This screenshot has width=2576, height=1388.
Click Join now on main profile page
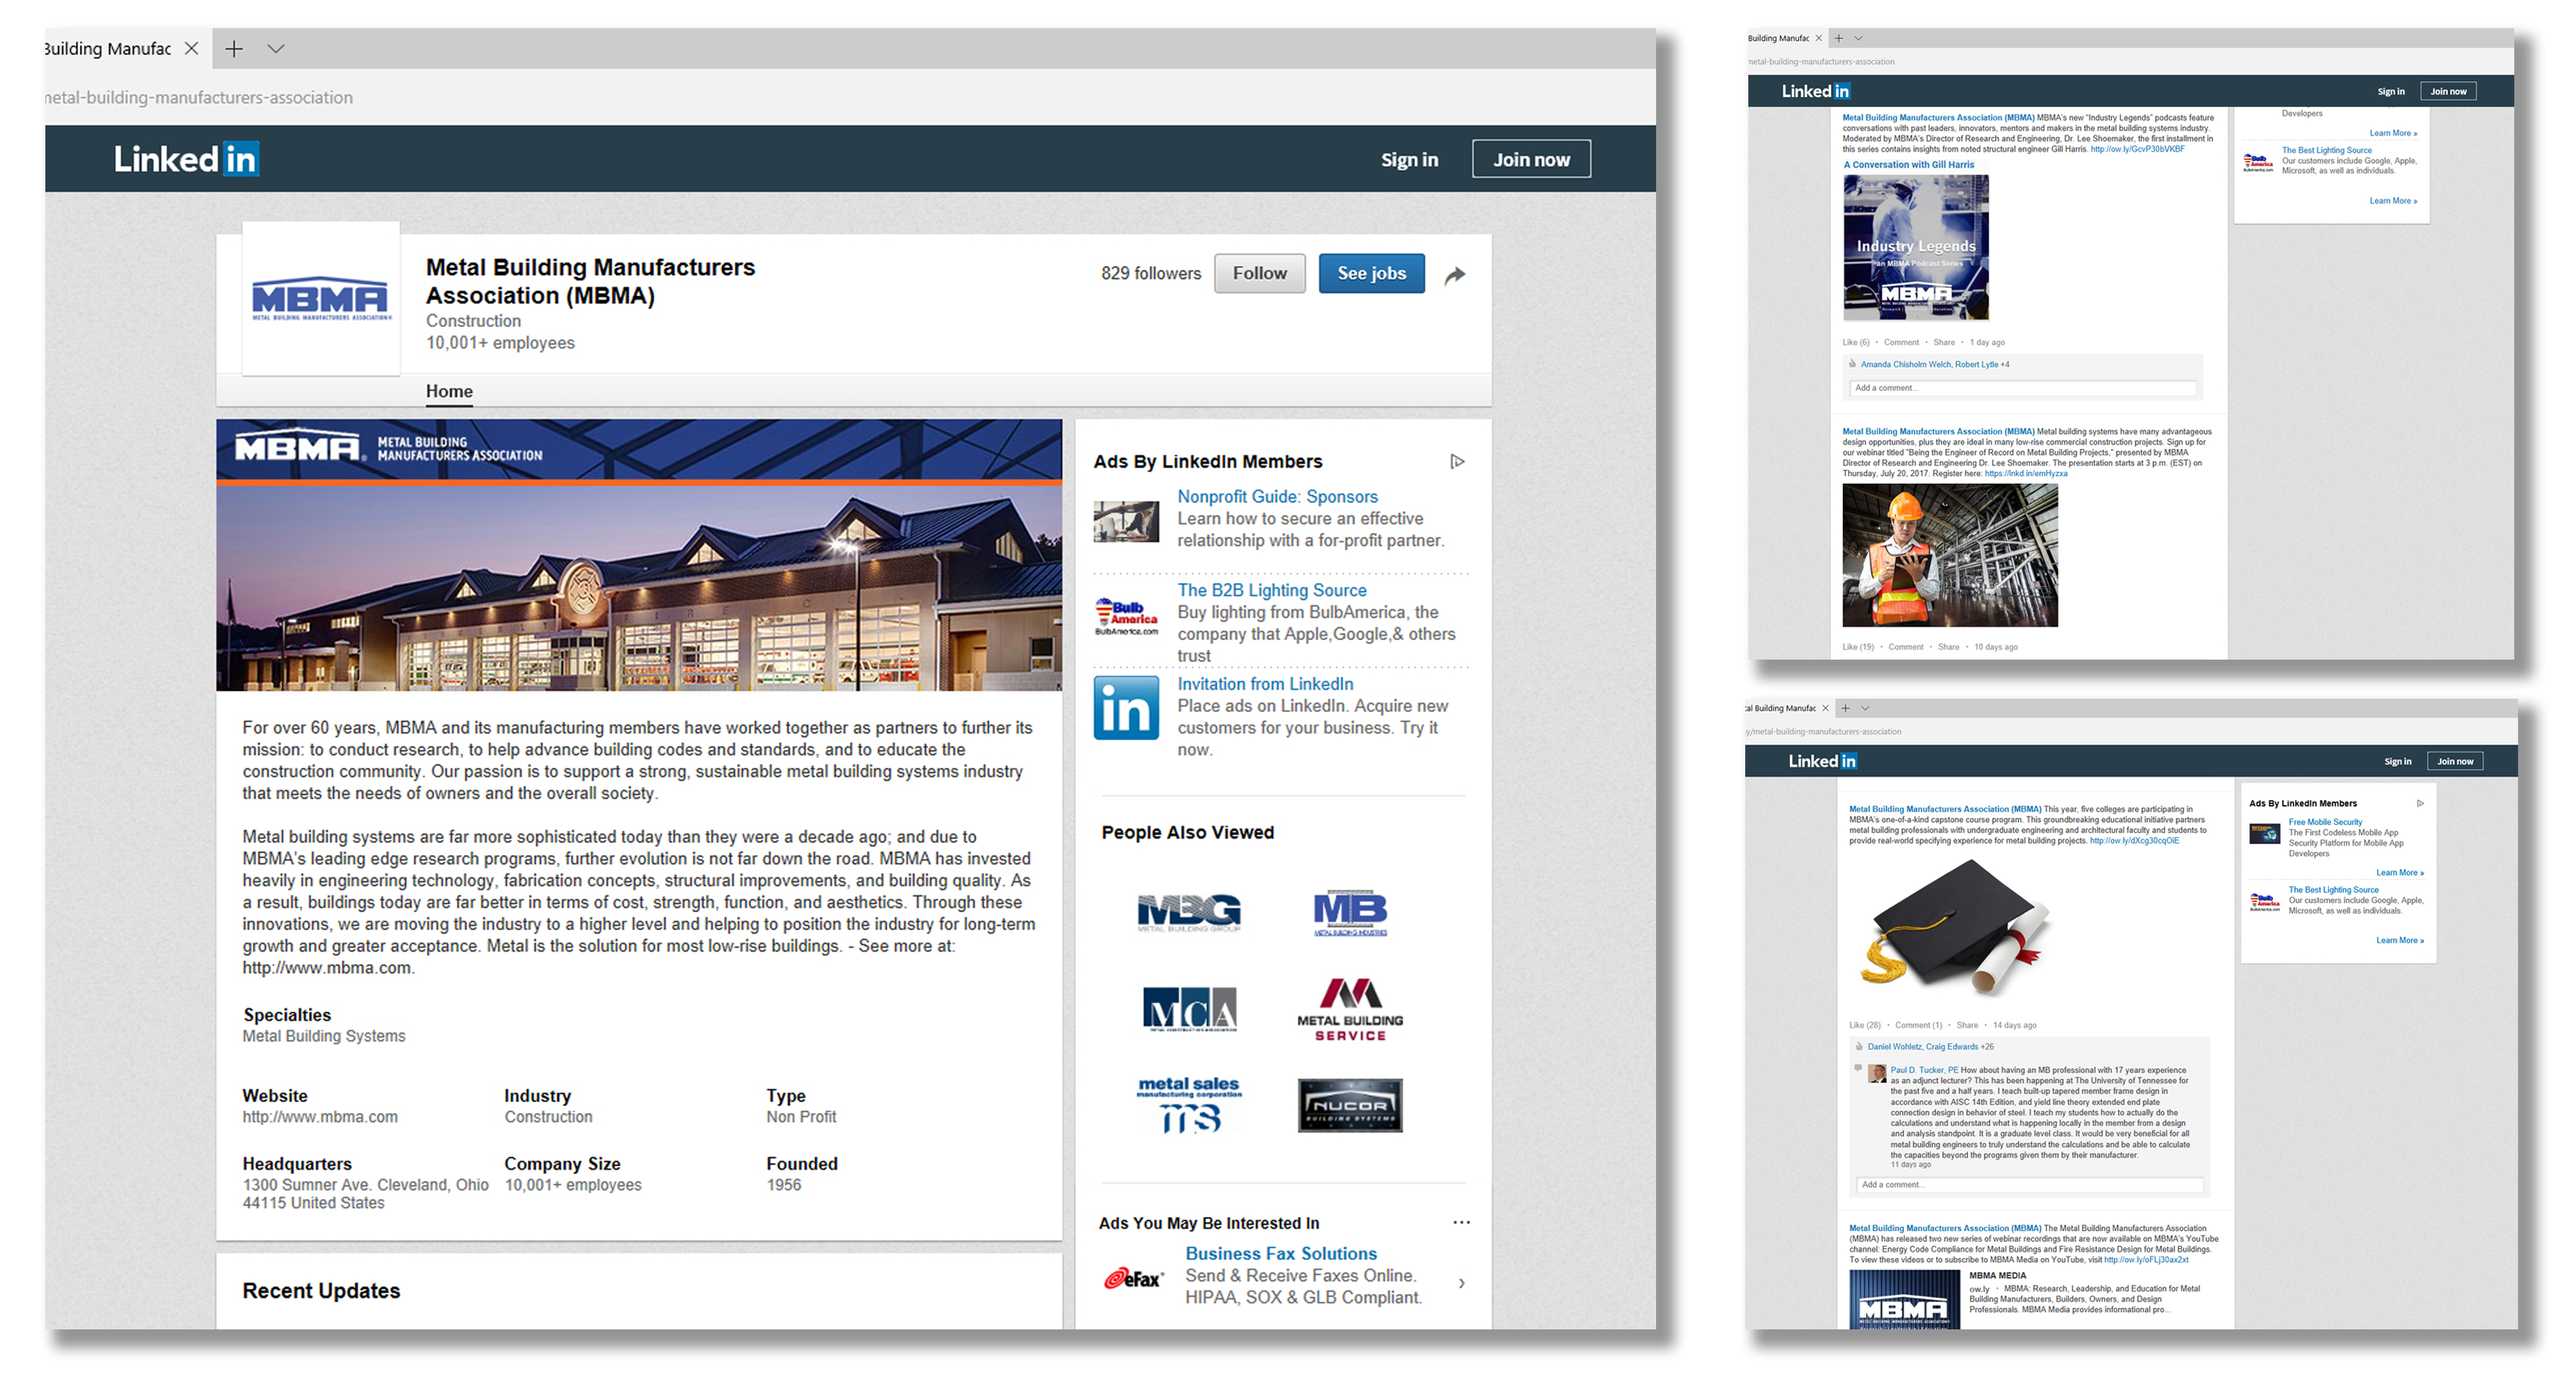coord(1531,159)
